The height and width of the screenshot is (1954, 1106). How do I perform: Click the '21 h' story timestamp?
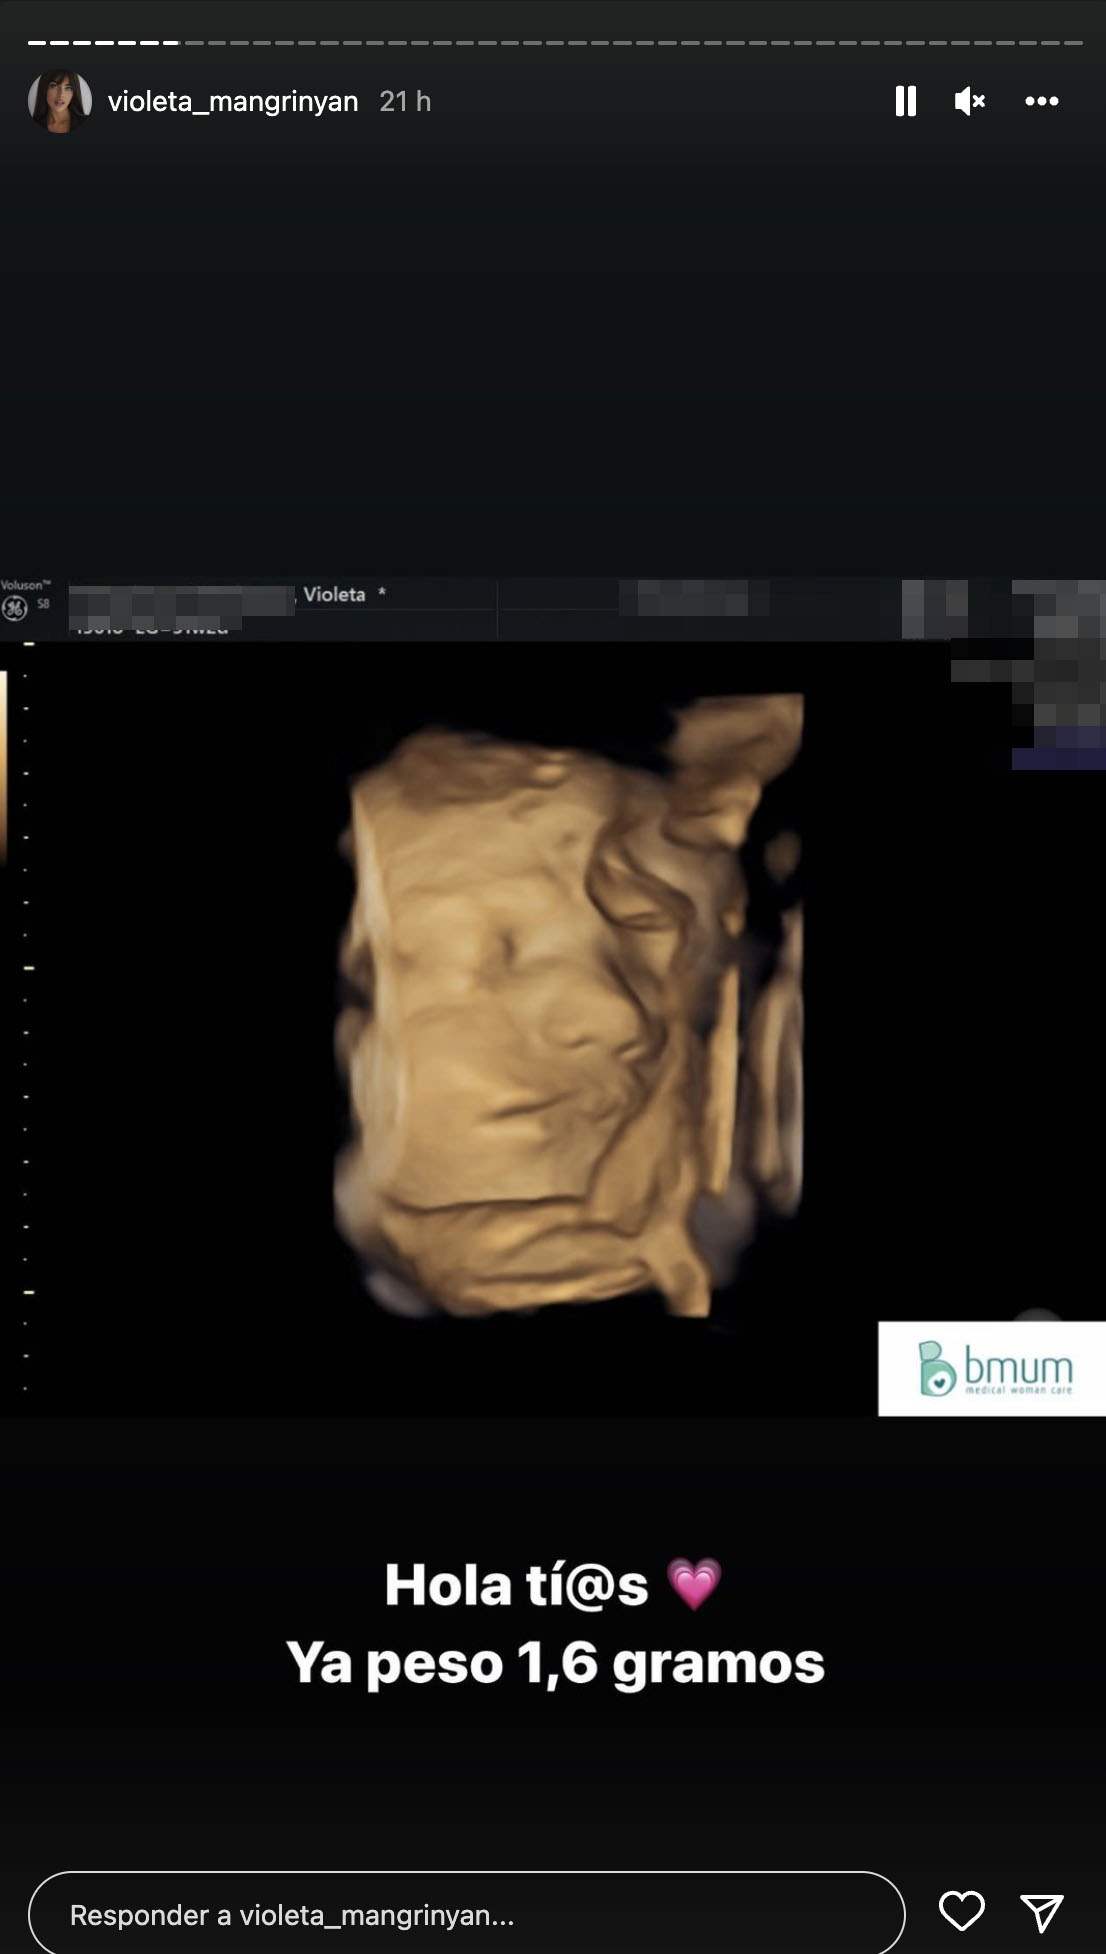[405, 102]
